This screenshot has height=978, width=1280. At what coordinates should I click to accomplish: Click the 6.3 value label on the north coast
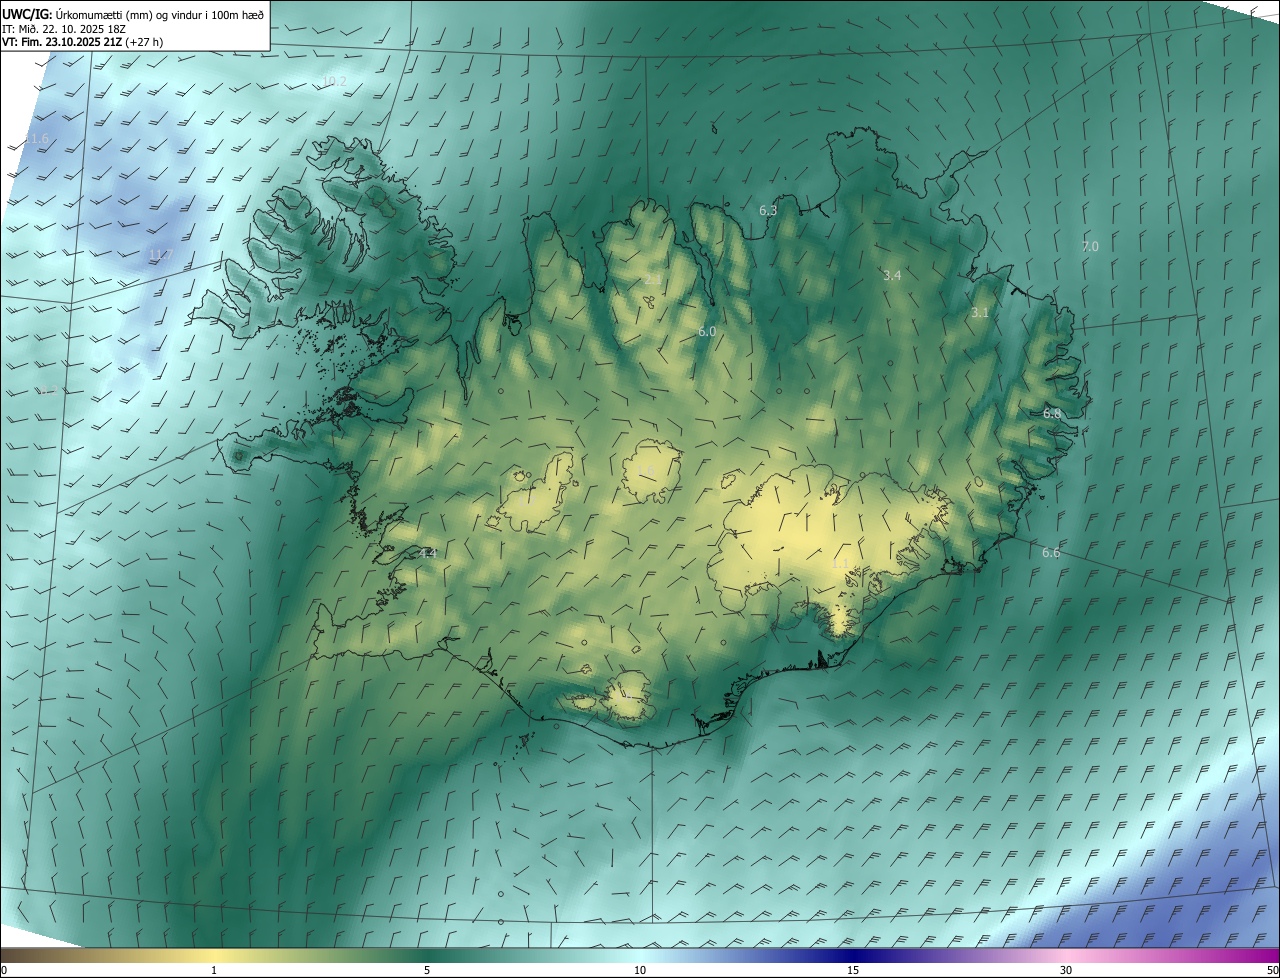pyautogui.click(x=768, y=210)
